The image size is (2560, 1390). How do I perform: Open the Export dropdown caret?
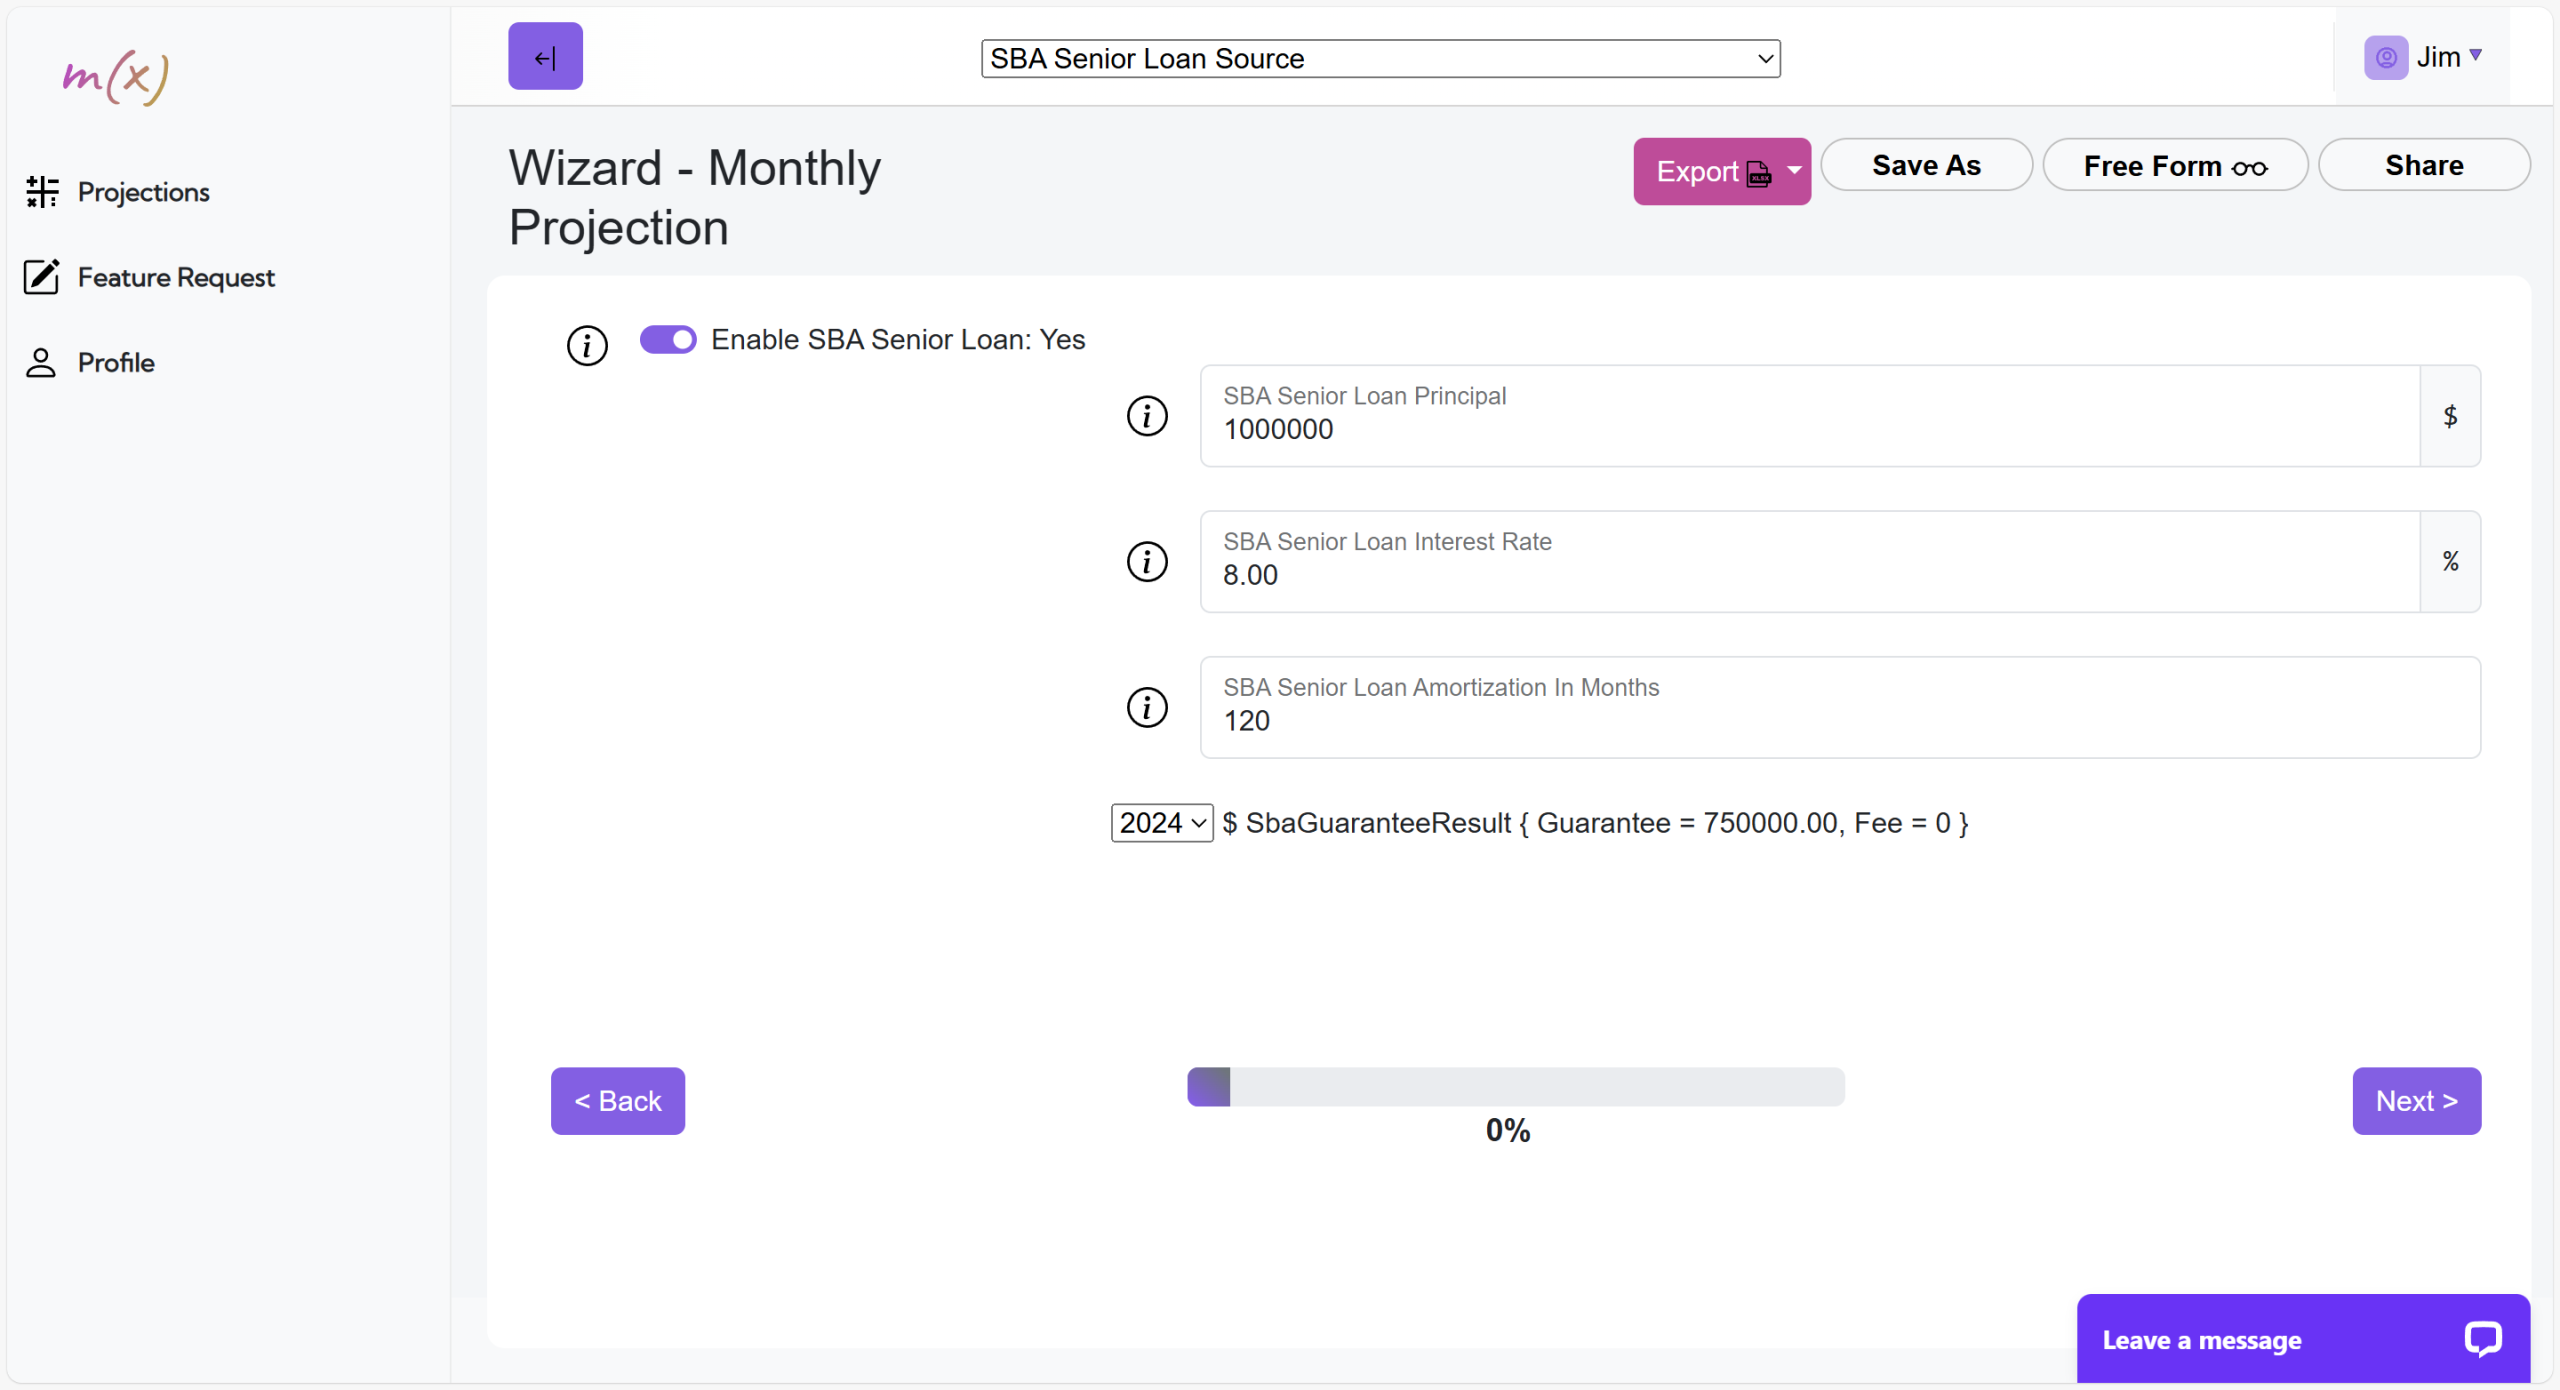[1795, 171]
